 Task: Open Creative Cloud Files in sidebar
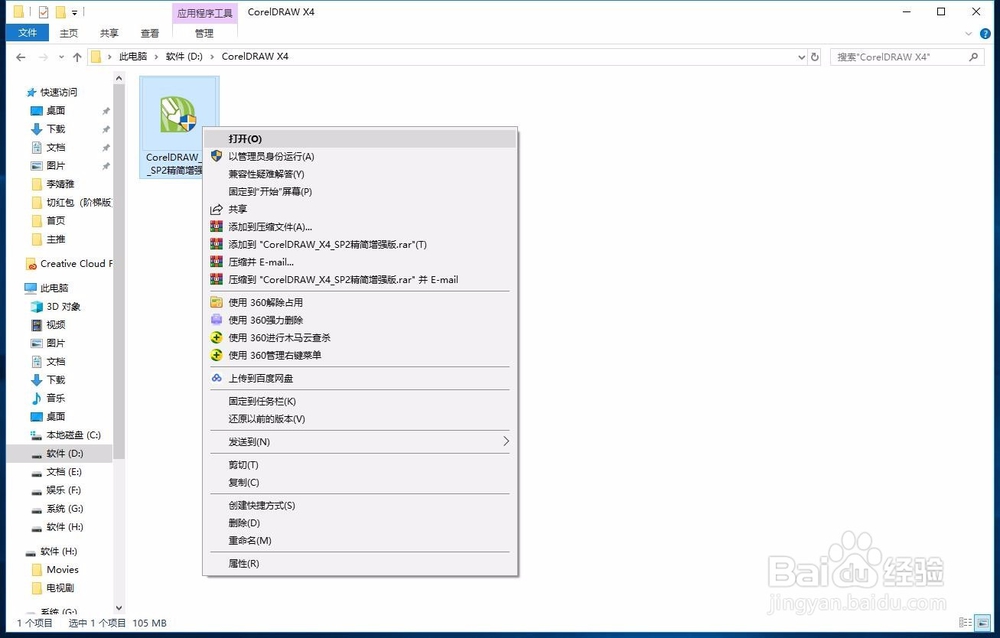click(69, 263)
